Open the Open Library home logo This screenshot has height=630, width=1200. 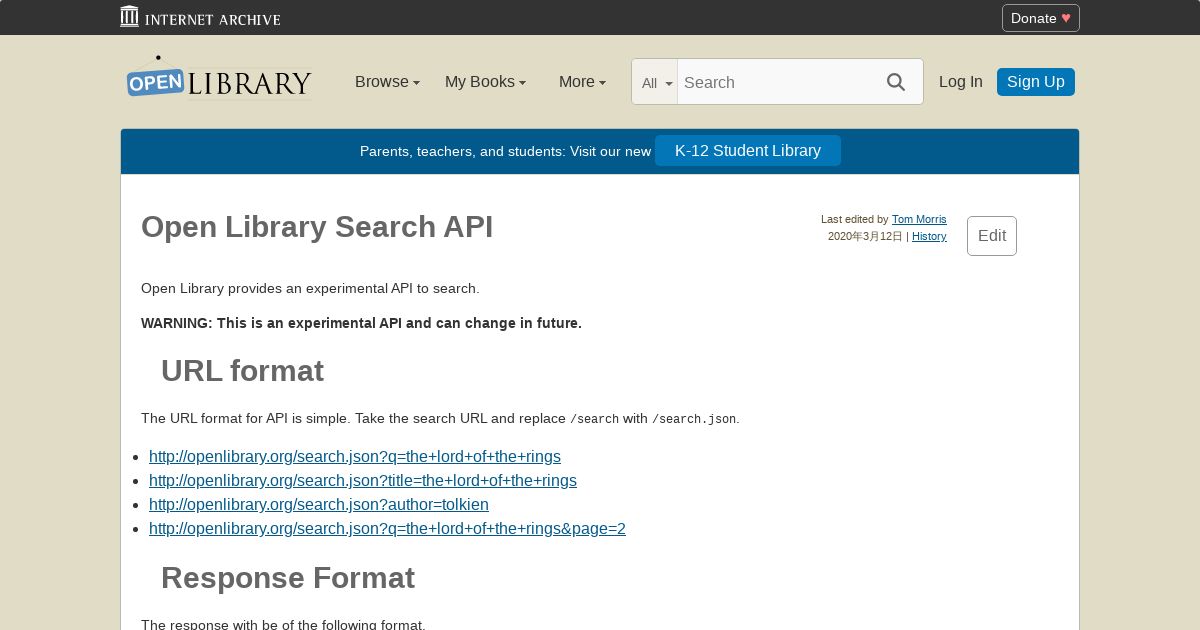[x=219, y=77]
